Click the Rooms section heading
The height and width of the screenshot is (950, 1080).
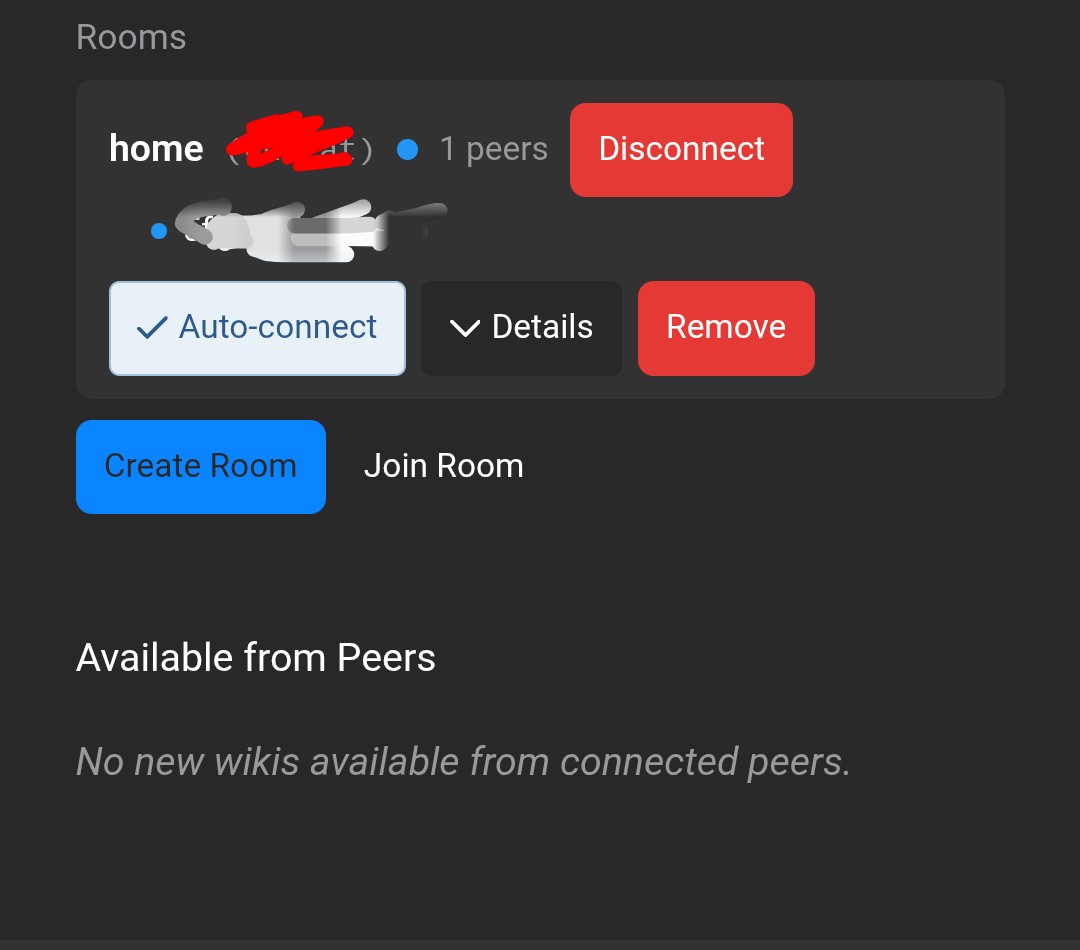[x=131, y=37]
